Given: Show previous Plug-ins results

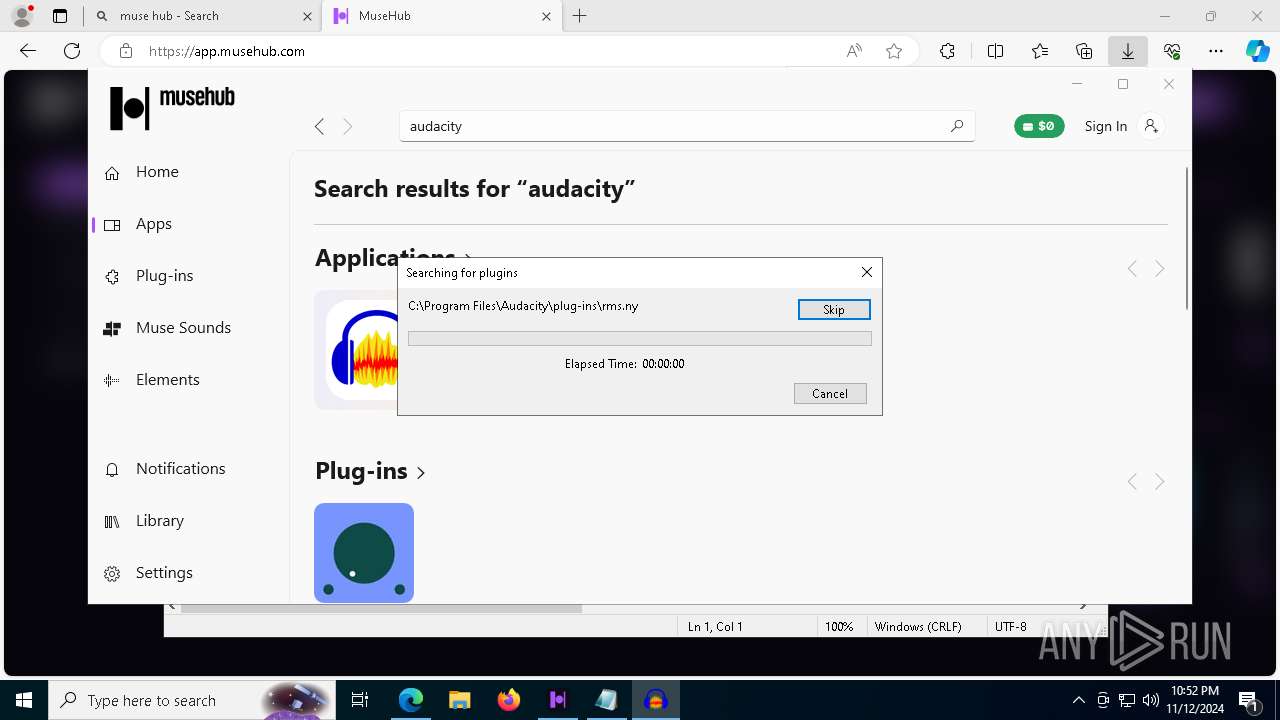Looking at the screenshot, I should tap(1132, 482).
